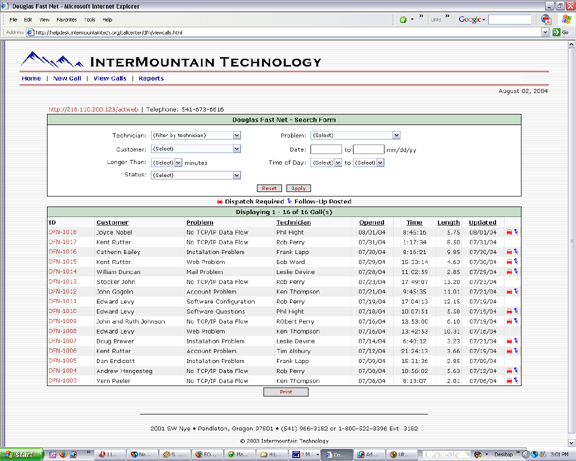Click the follow-up icon in DFN-1015 row
Viewport: 576px width, 461px height.
(x=516, y=262)
